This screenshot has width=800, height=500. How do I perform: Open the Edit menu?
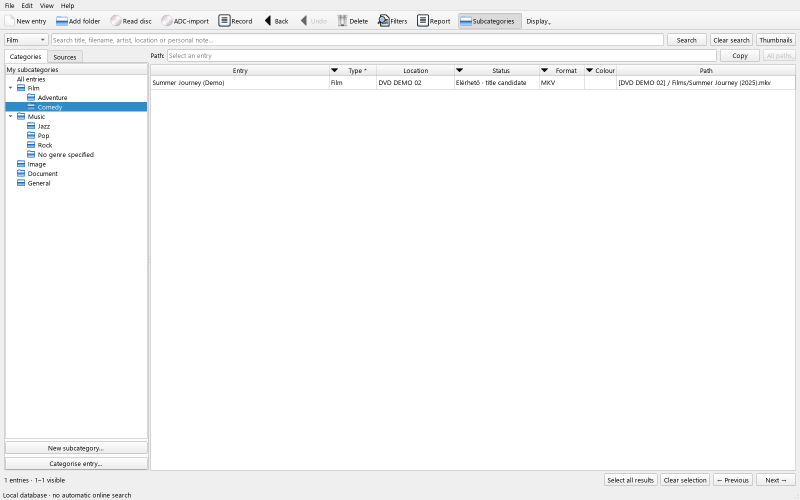(27, 6)
